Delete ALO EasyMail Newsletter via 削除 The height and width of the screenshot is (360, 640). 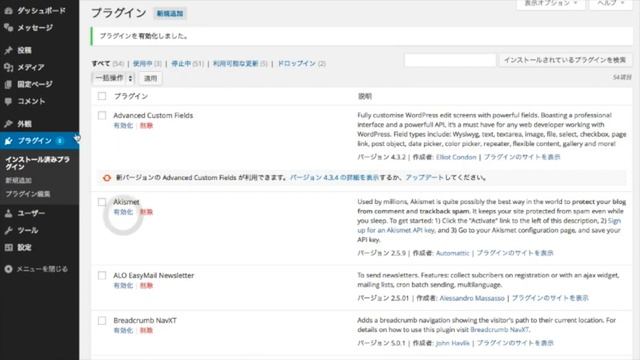pyautogui.click(x=146, y=286)
